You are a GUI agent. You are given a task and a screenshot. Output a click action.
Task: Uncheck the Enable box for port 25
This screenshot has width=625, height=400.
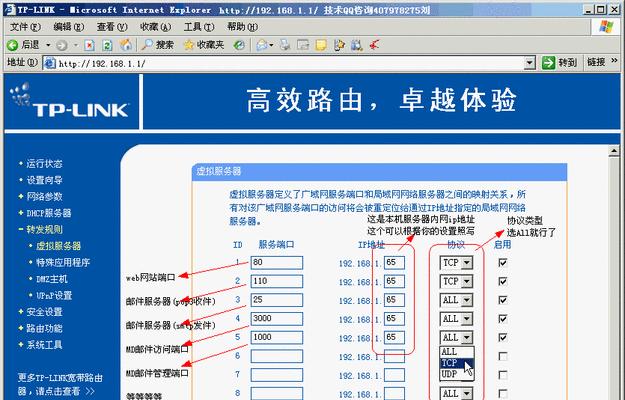click(x=503, y=300)
